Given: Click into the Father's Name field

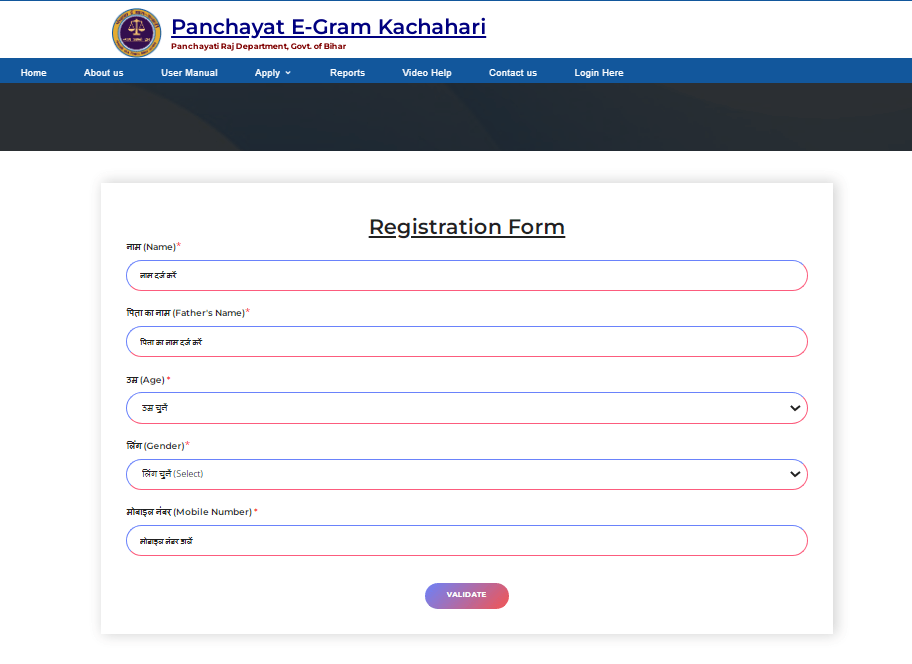Looking at the screenshot, I should tap(466, 342).
